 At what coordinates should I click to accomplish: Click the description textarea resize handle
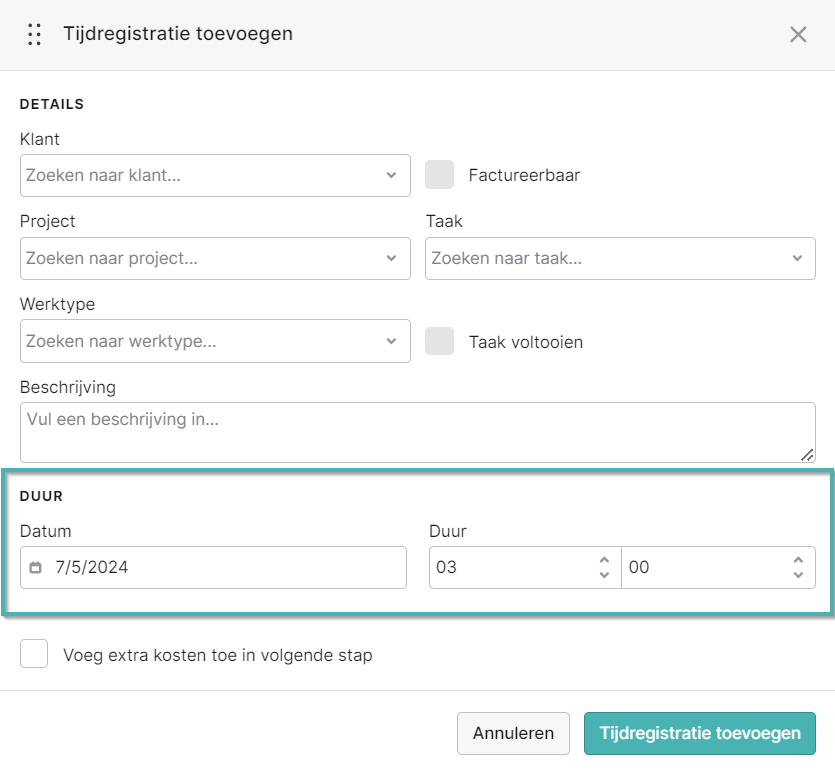807,455
